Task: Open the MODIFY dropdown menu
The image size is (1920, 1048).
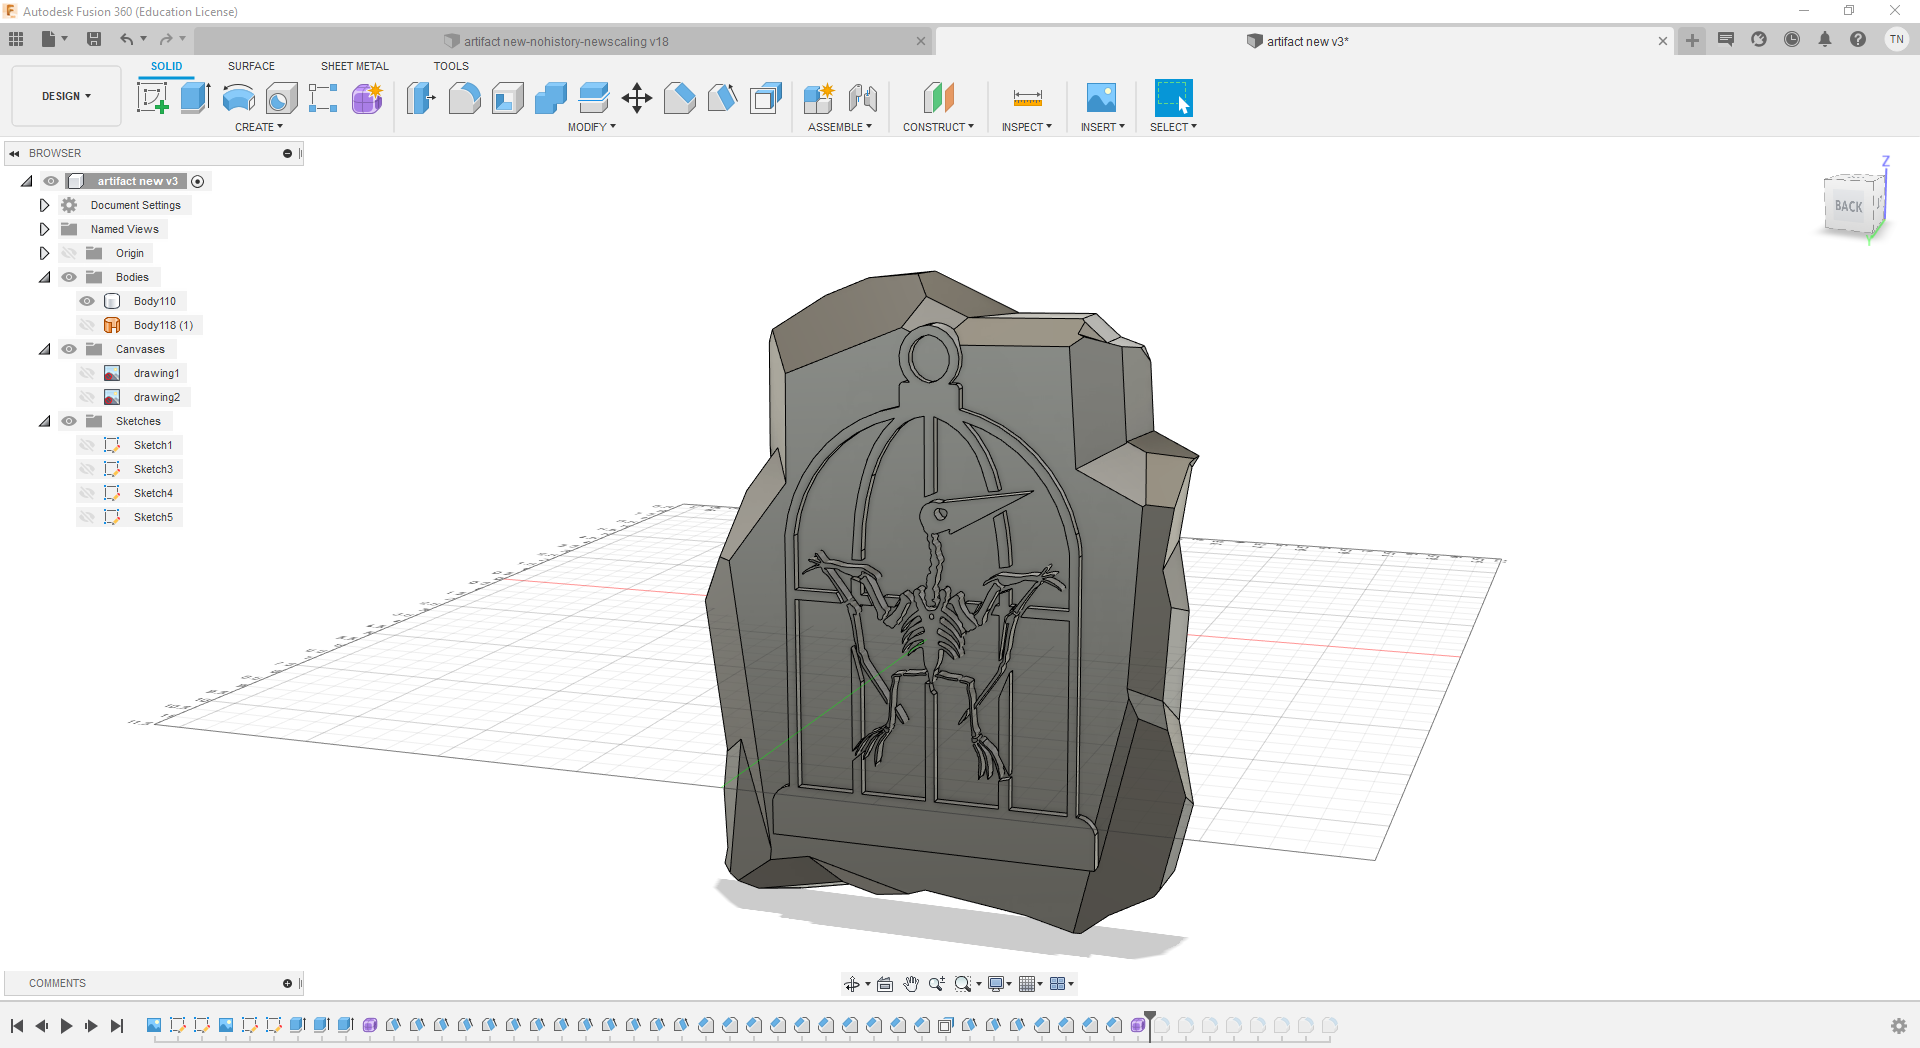Action: click(591, 127)
